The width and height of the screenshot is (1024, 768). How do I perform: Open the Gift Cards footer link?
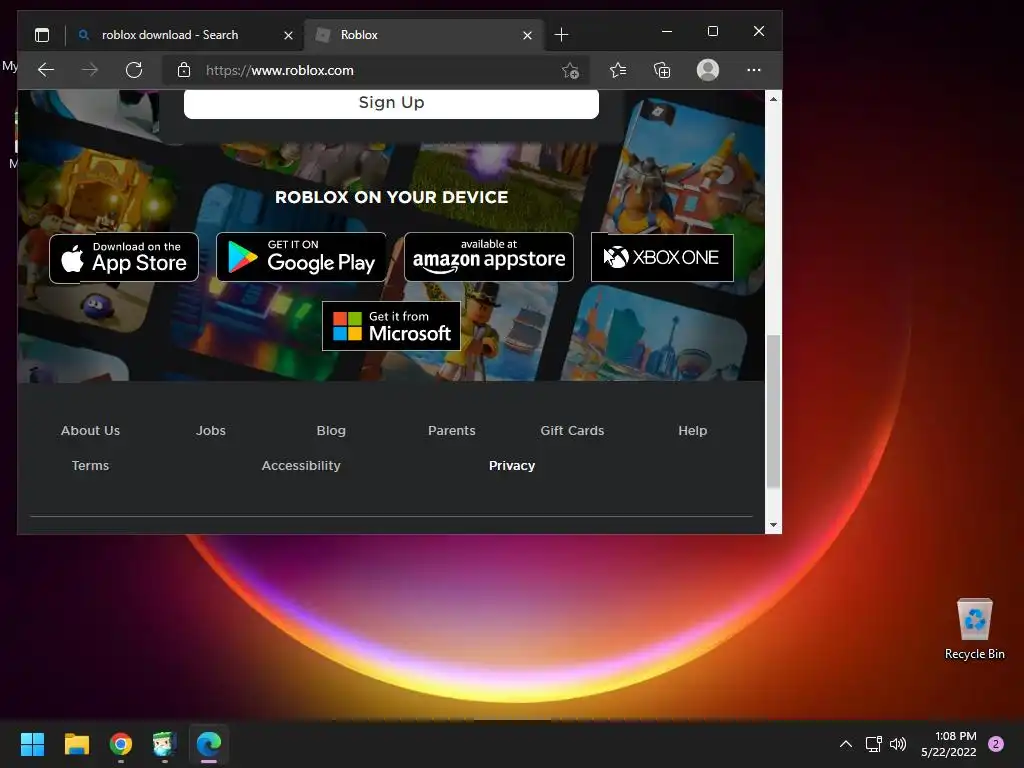point(572,430)
